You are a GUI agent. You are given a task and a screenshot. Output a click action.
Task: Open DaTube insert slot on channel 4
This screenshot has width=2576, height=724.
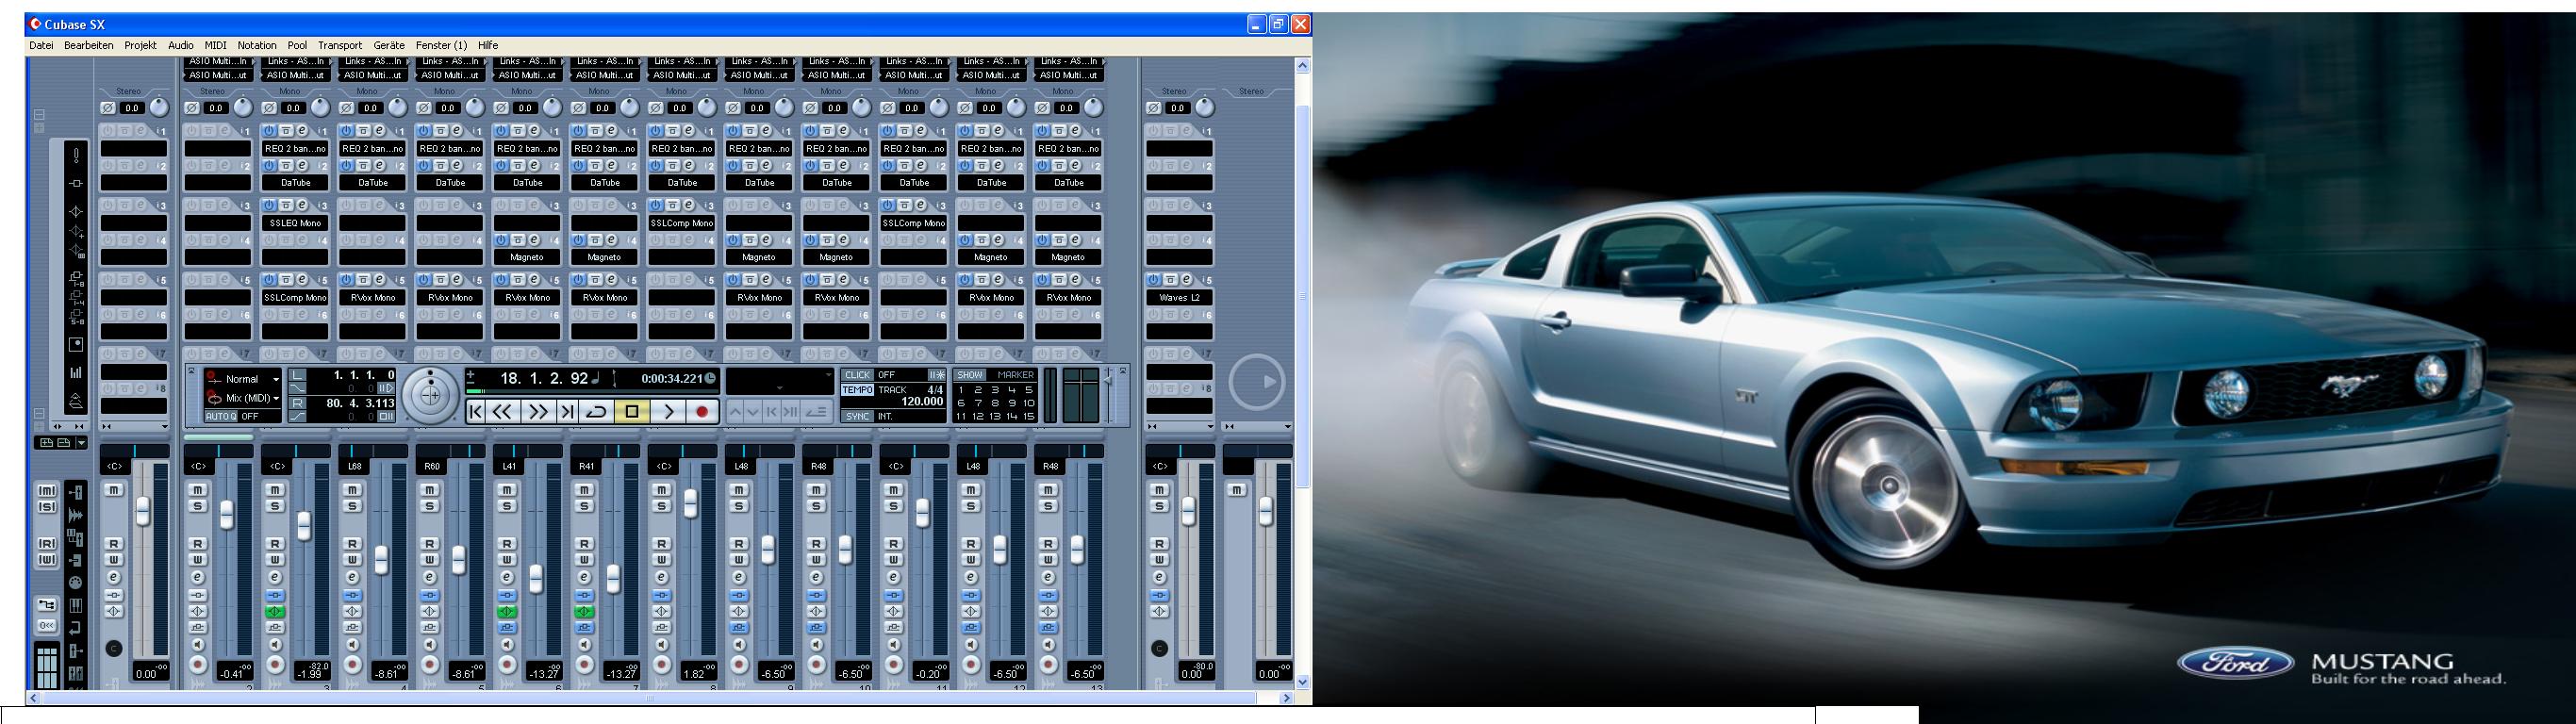pos(373,183)
